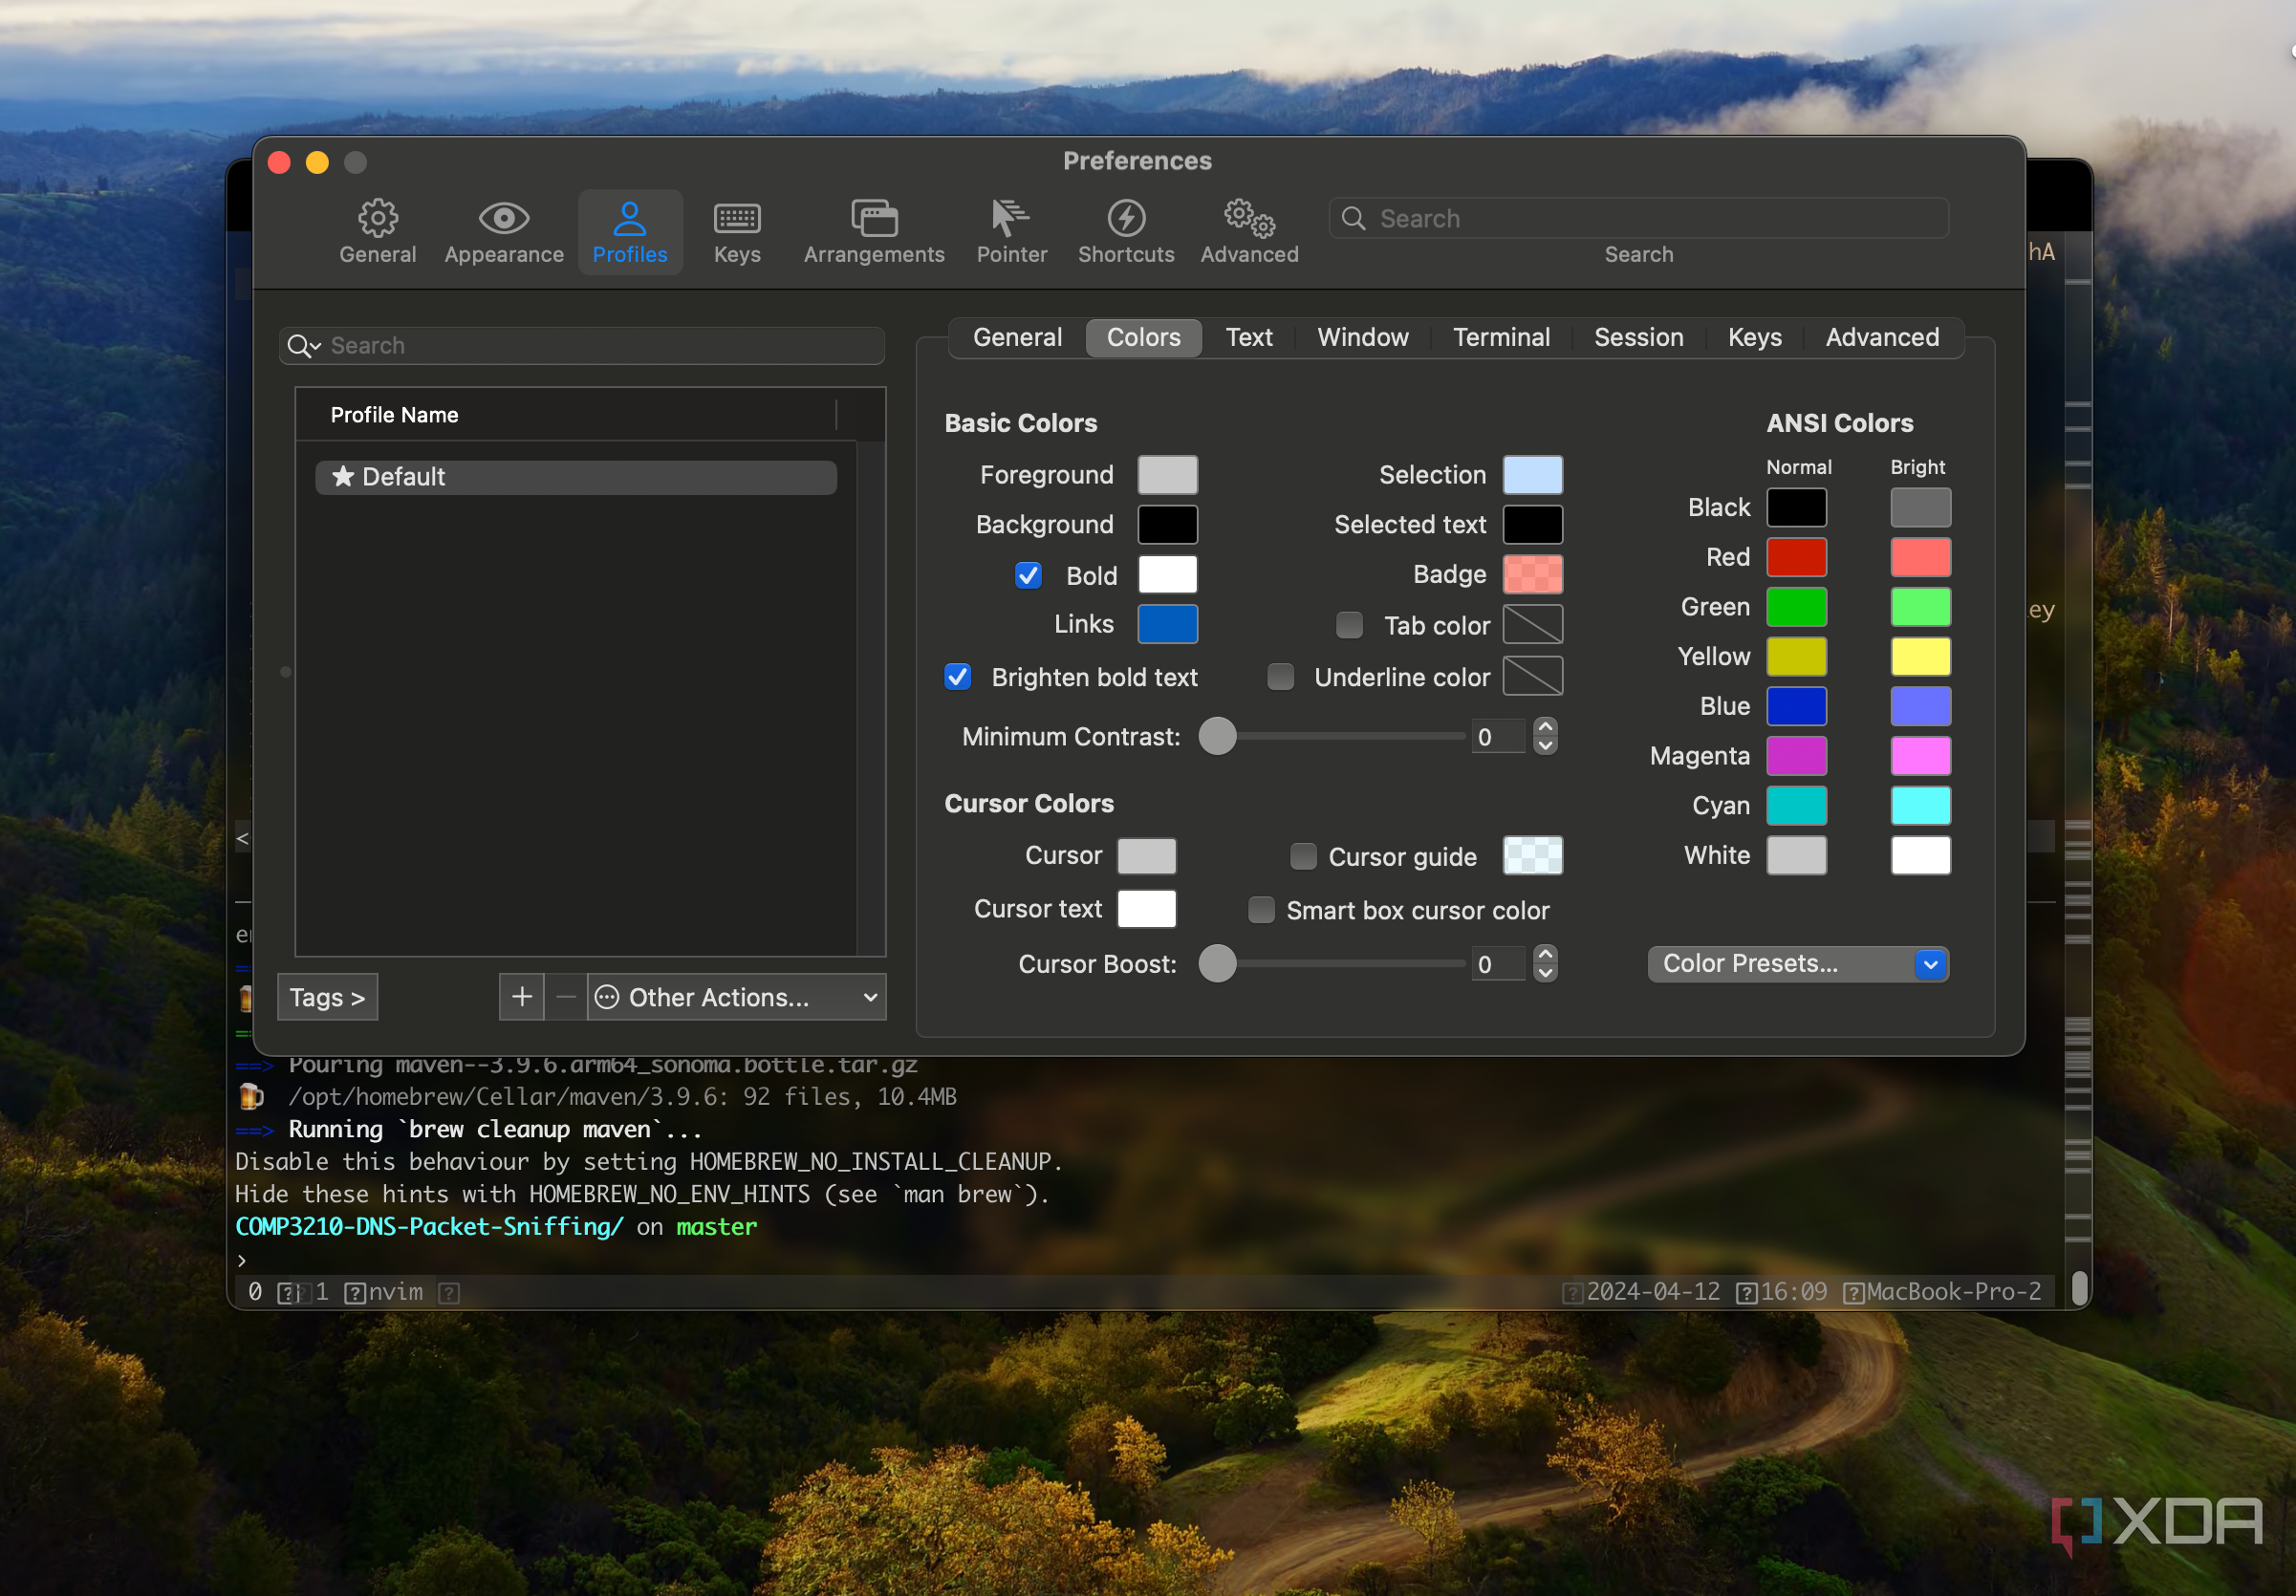The height and width of the screenshot is (1596, 2296).
Task: Open the Appearance eye icon
Action: [504, 218]
